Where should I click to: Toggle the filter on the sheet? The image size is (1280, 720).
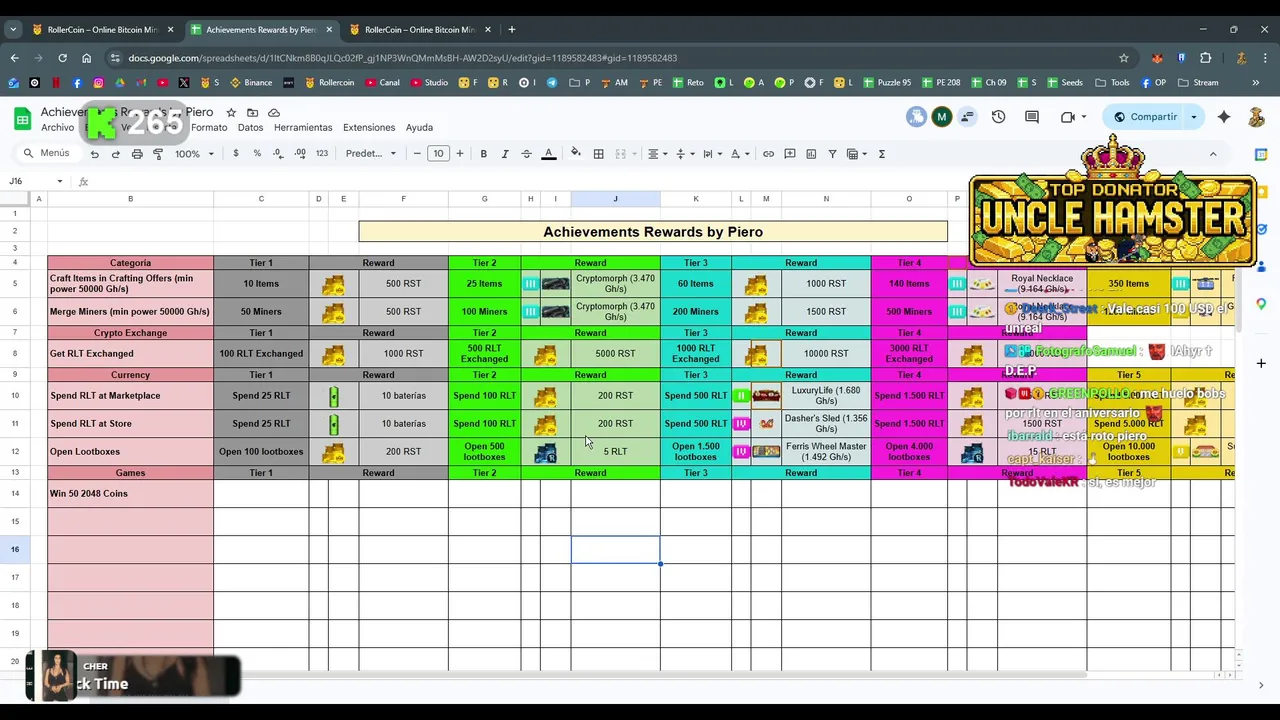click(x=832, y=154)
